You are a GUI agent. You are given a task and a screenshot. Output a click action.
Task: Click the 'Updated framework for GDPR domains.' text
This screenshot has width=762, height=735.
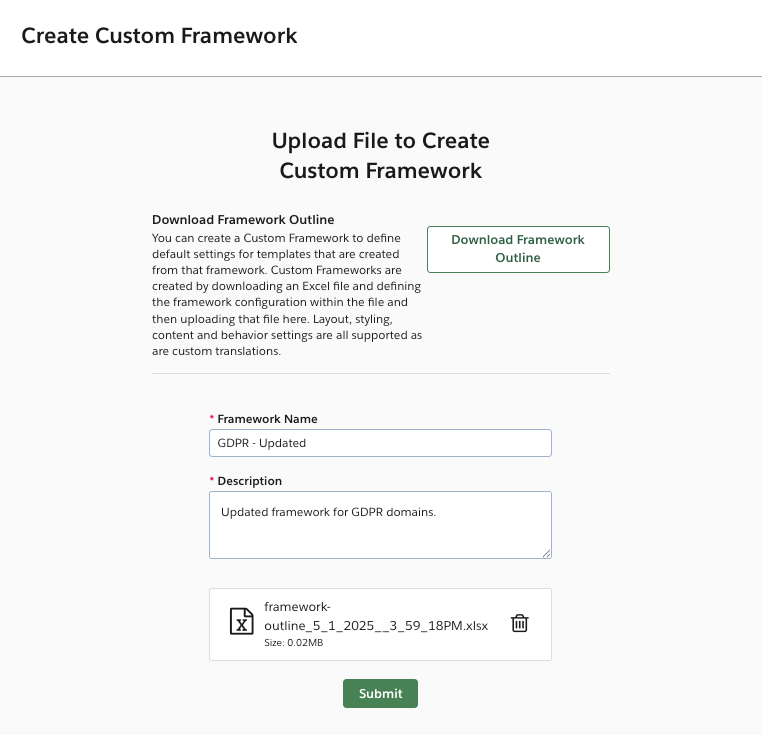tap(329, 512)
